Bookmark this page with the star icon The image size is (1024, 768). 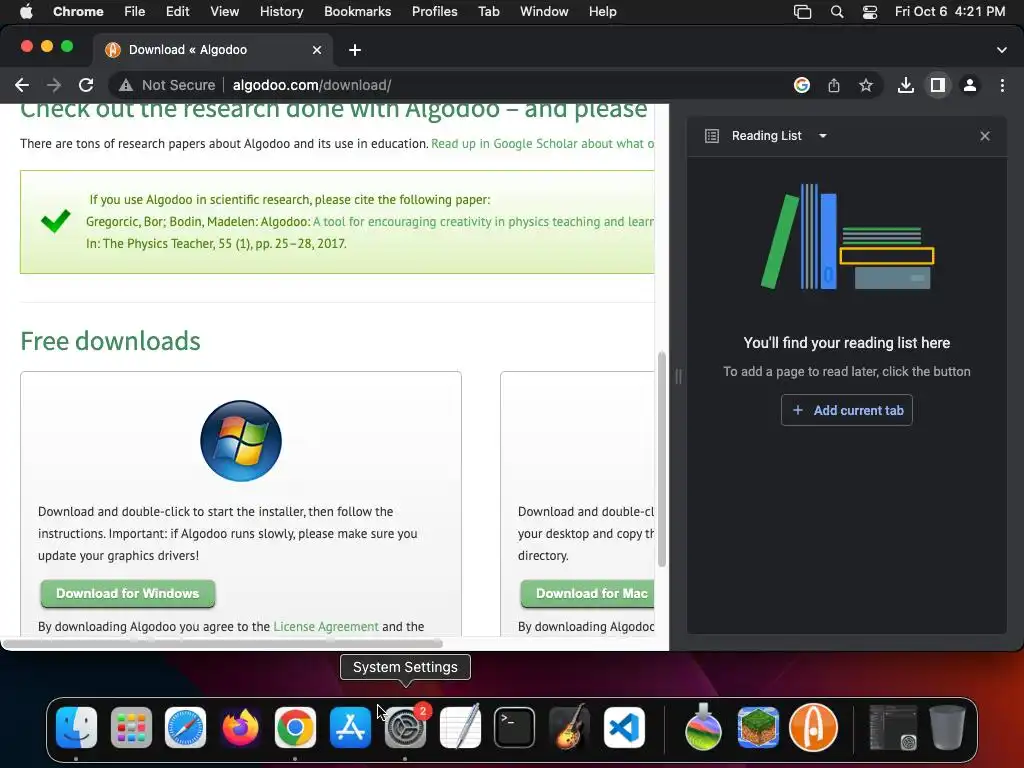[865, 85]
